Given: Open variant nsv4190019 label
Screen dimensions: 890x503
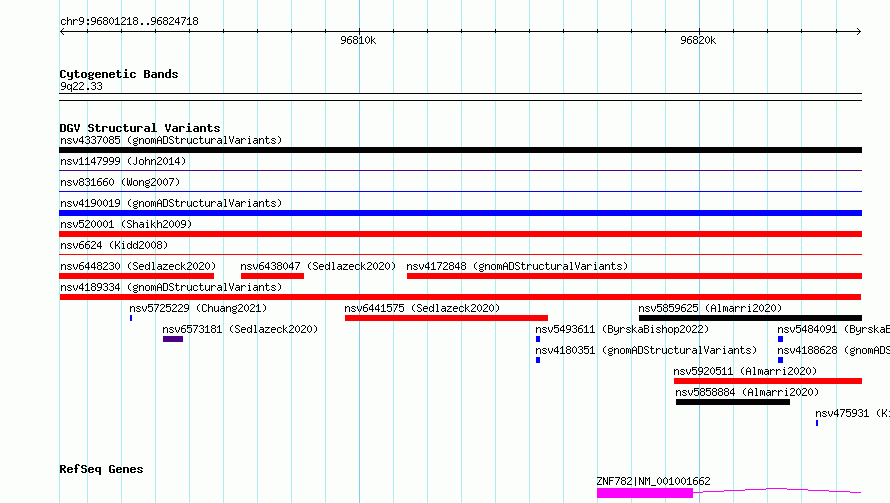Looking at the screenshot, I should 171,203.
